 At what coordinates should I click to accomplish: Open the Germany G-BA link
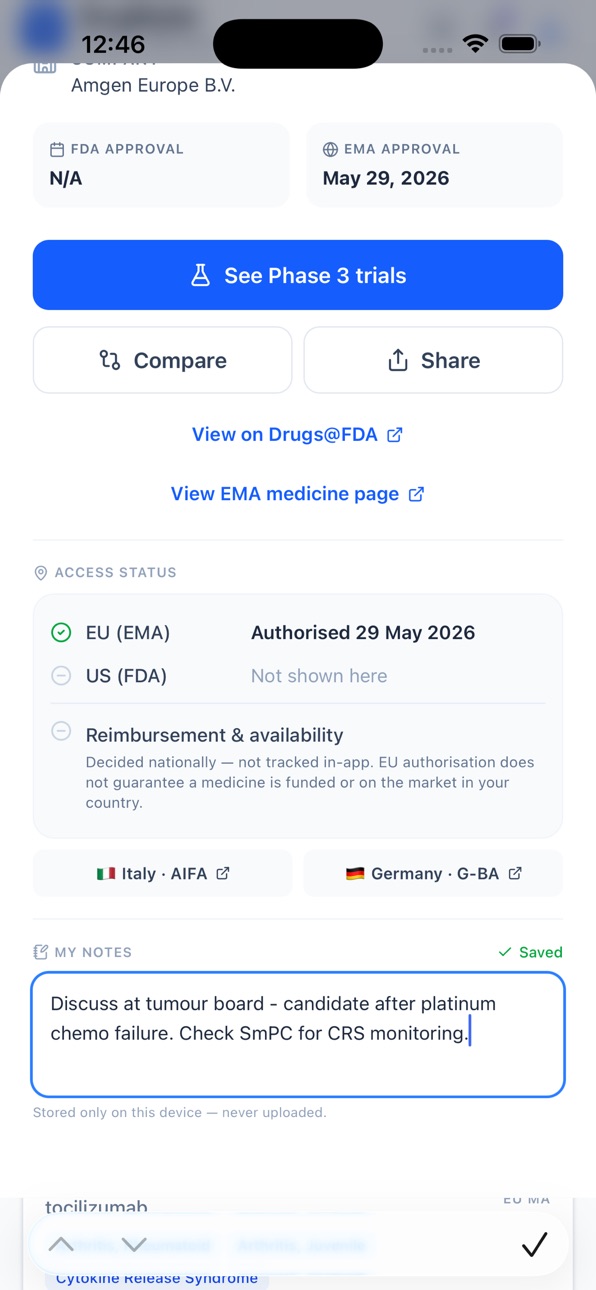pos(433,873)
